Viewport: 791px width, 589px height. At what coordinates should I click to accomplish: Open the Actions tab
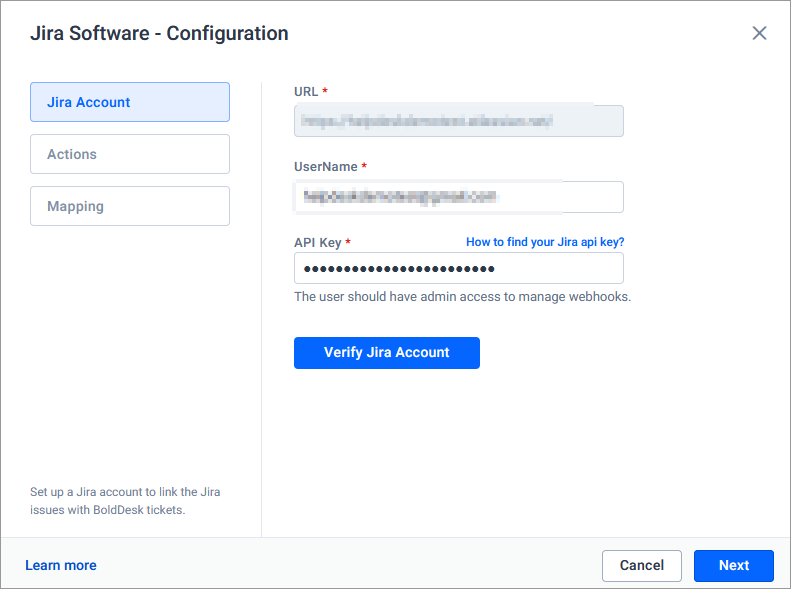tap(130, 154)
